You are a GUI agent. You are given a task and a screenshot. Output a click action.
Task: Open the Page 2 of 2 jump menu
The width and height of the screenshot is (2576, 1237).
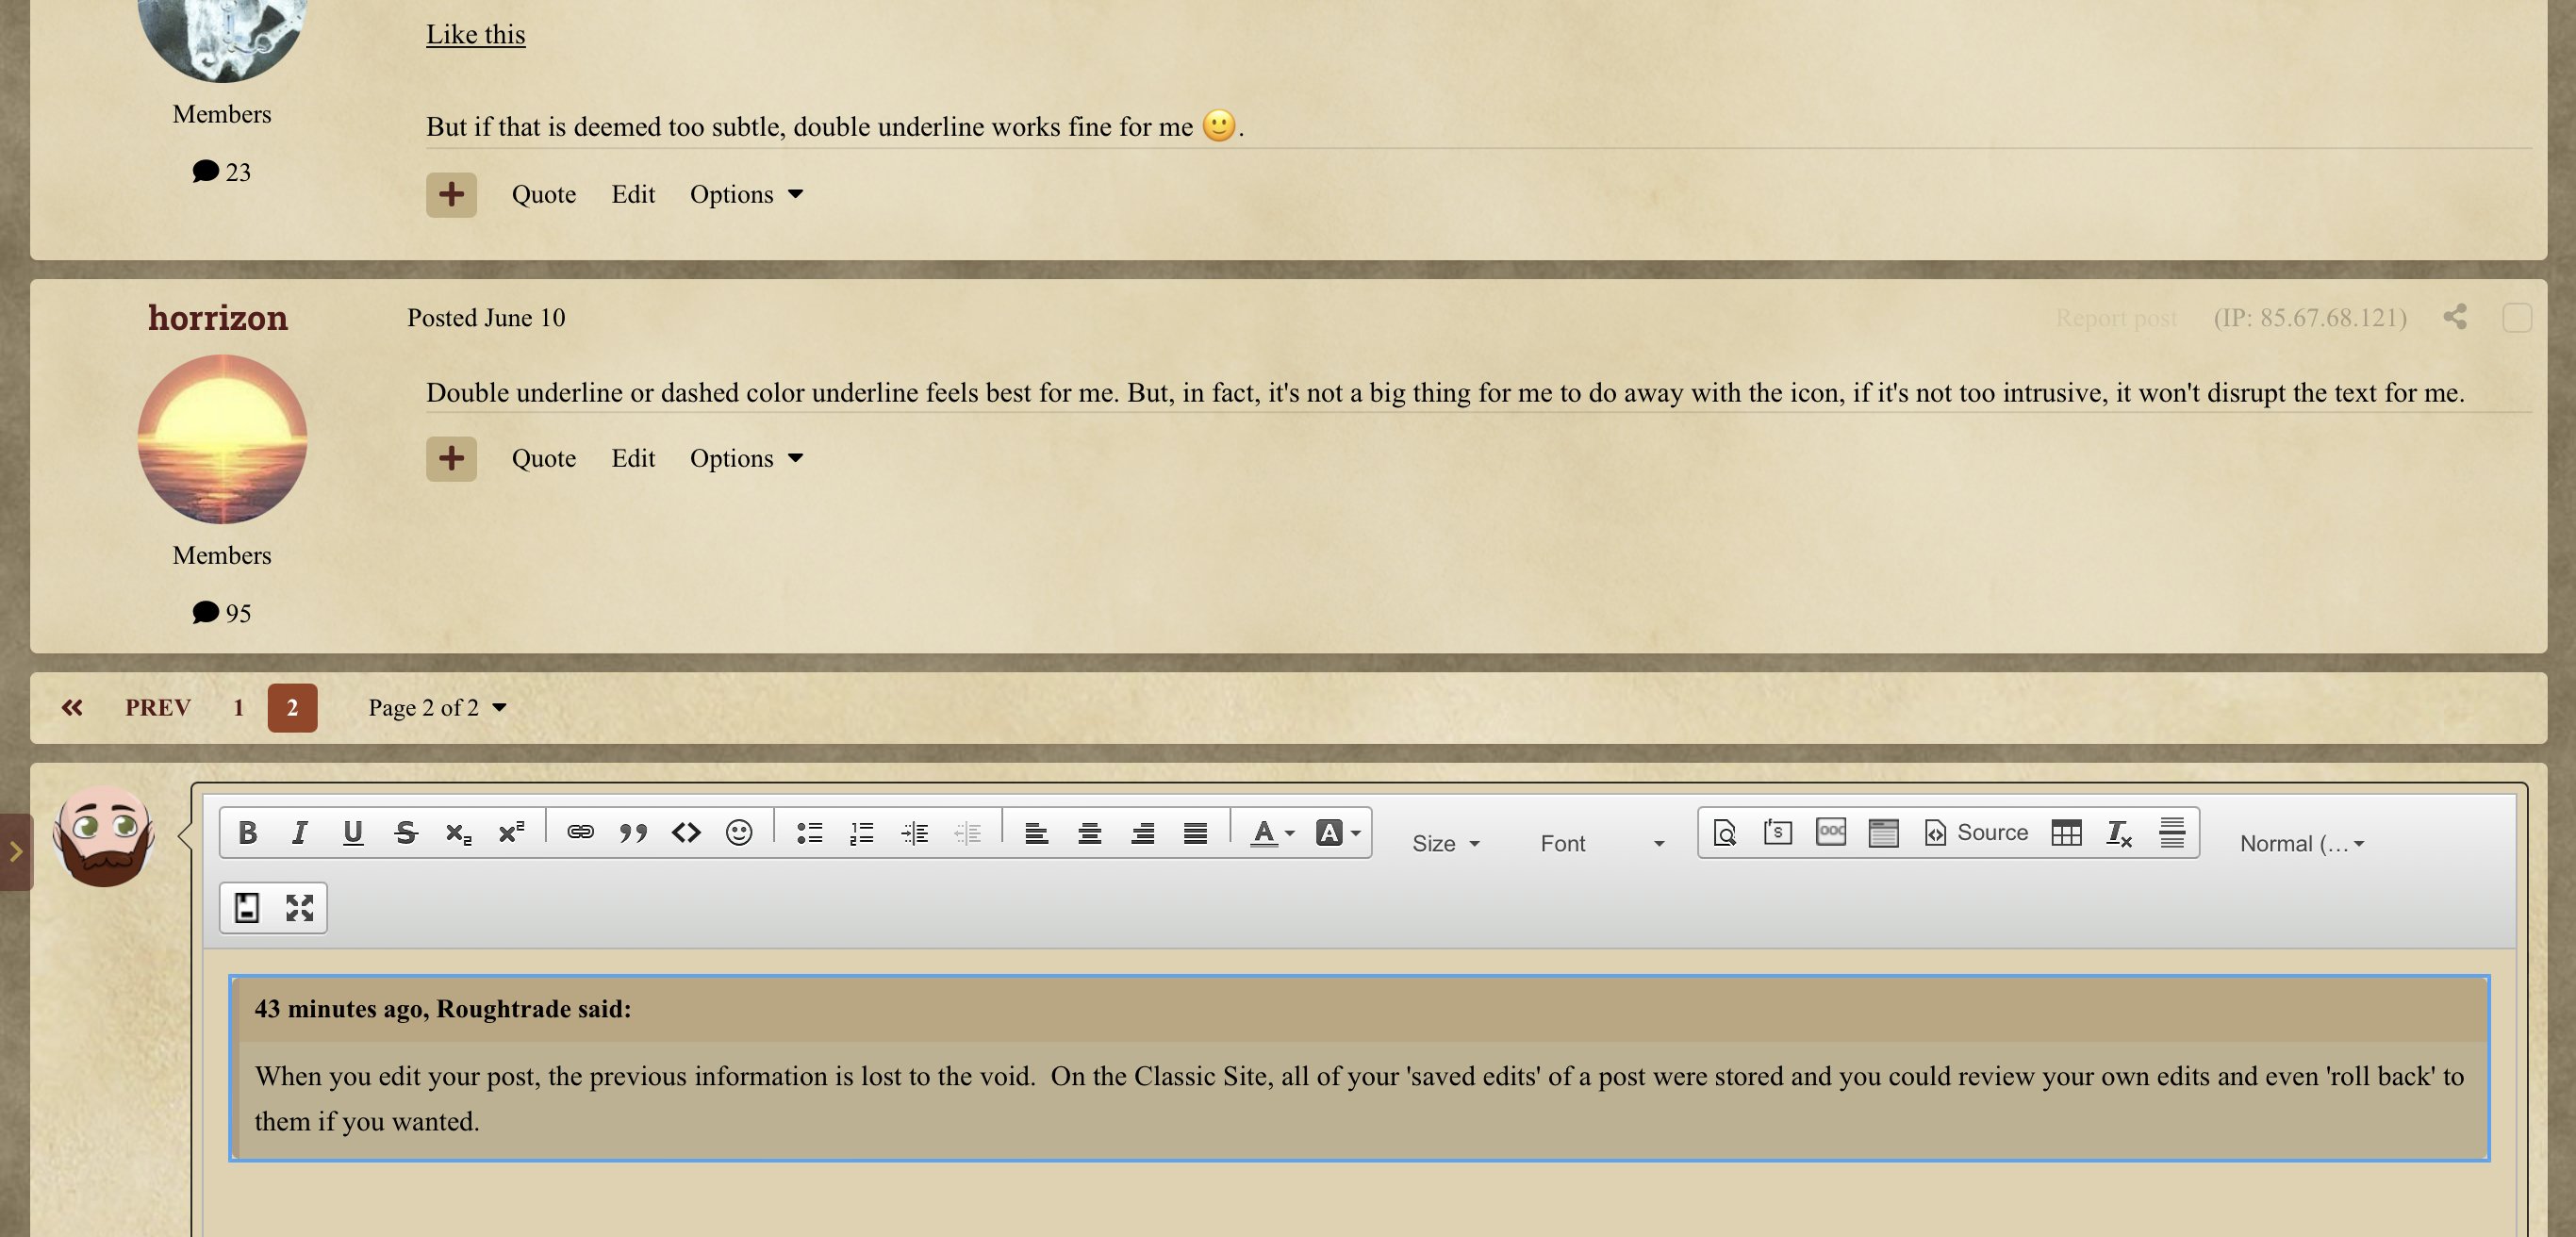437,708
